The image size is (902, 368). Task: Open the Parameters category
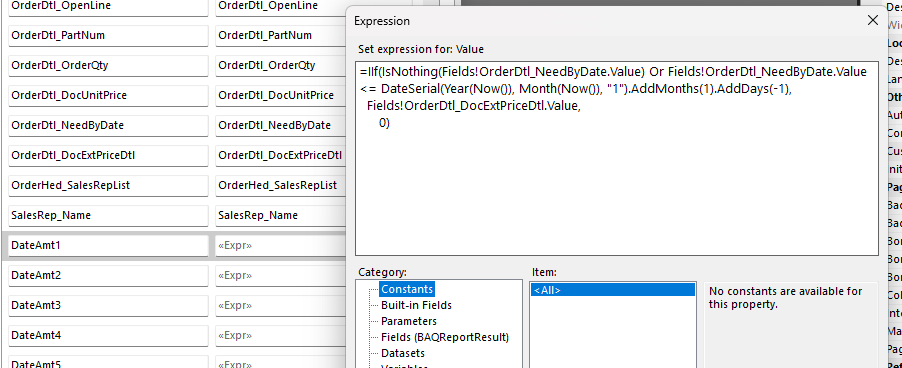408,321
